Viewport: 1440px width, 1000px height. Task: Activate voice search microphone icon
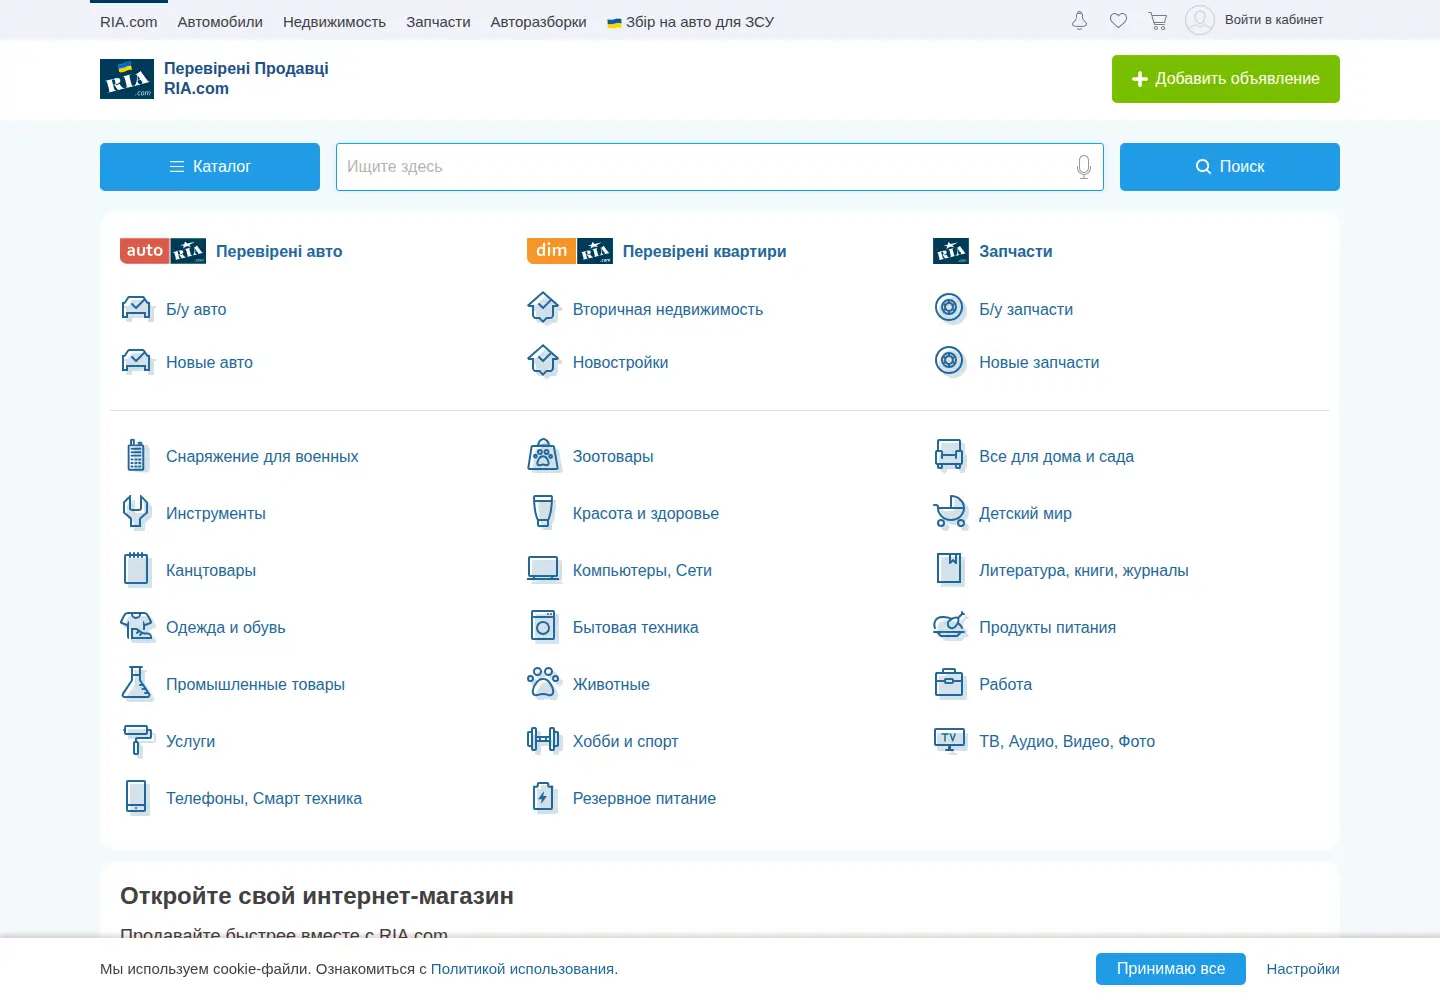point(1084,167)
